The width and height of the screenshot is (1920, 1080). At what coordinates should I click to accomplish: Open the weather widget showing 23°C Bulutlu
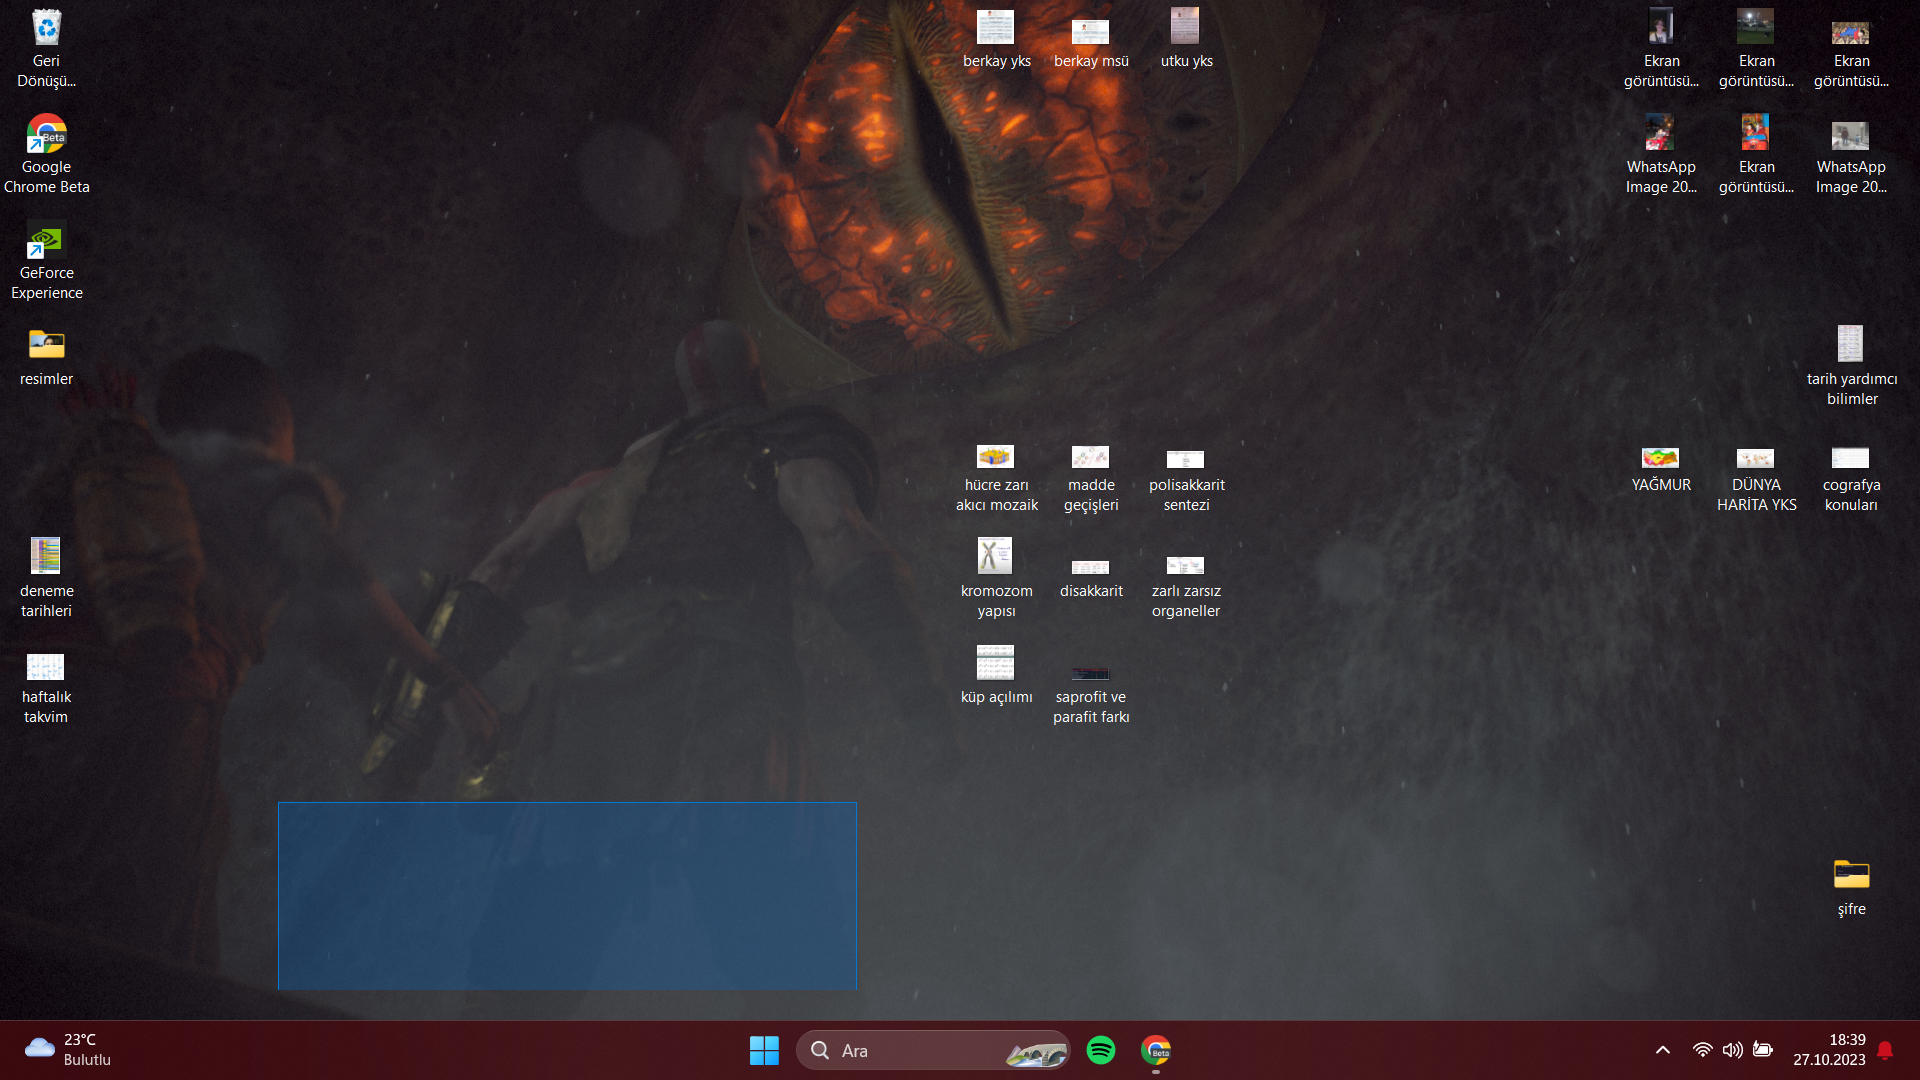click(x=68, y=1050)
